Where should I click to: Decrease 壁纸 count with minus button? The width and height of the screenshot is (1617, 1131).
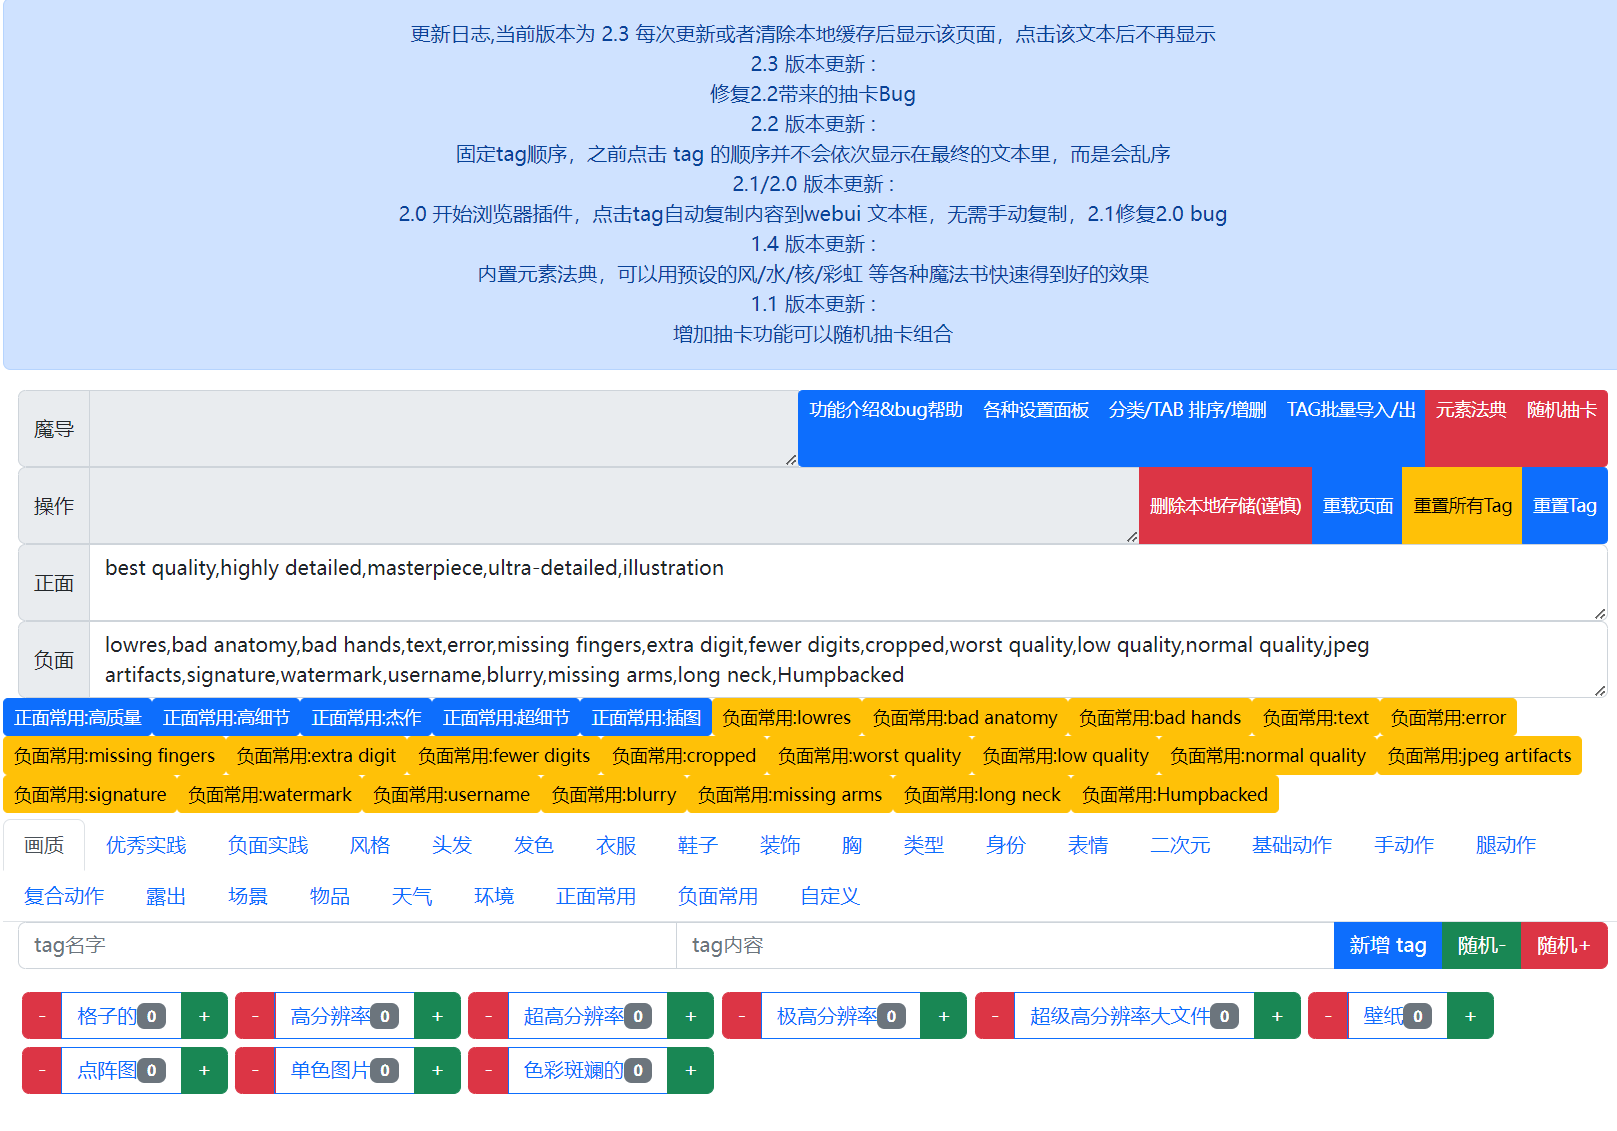(1327, 1015)
